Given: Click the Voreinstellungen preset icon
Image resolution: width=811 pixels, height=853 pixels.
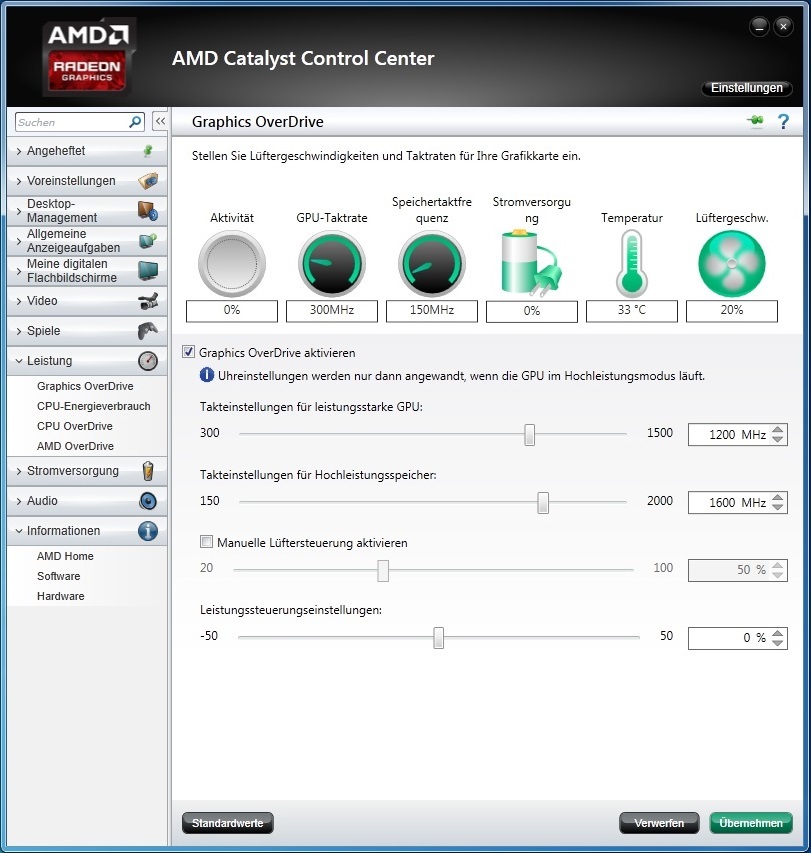Looking at the screenshot, I should [x=148, y=181].
